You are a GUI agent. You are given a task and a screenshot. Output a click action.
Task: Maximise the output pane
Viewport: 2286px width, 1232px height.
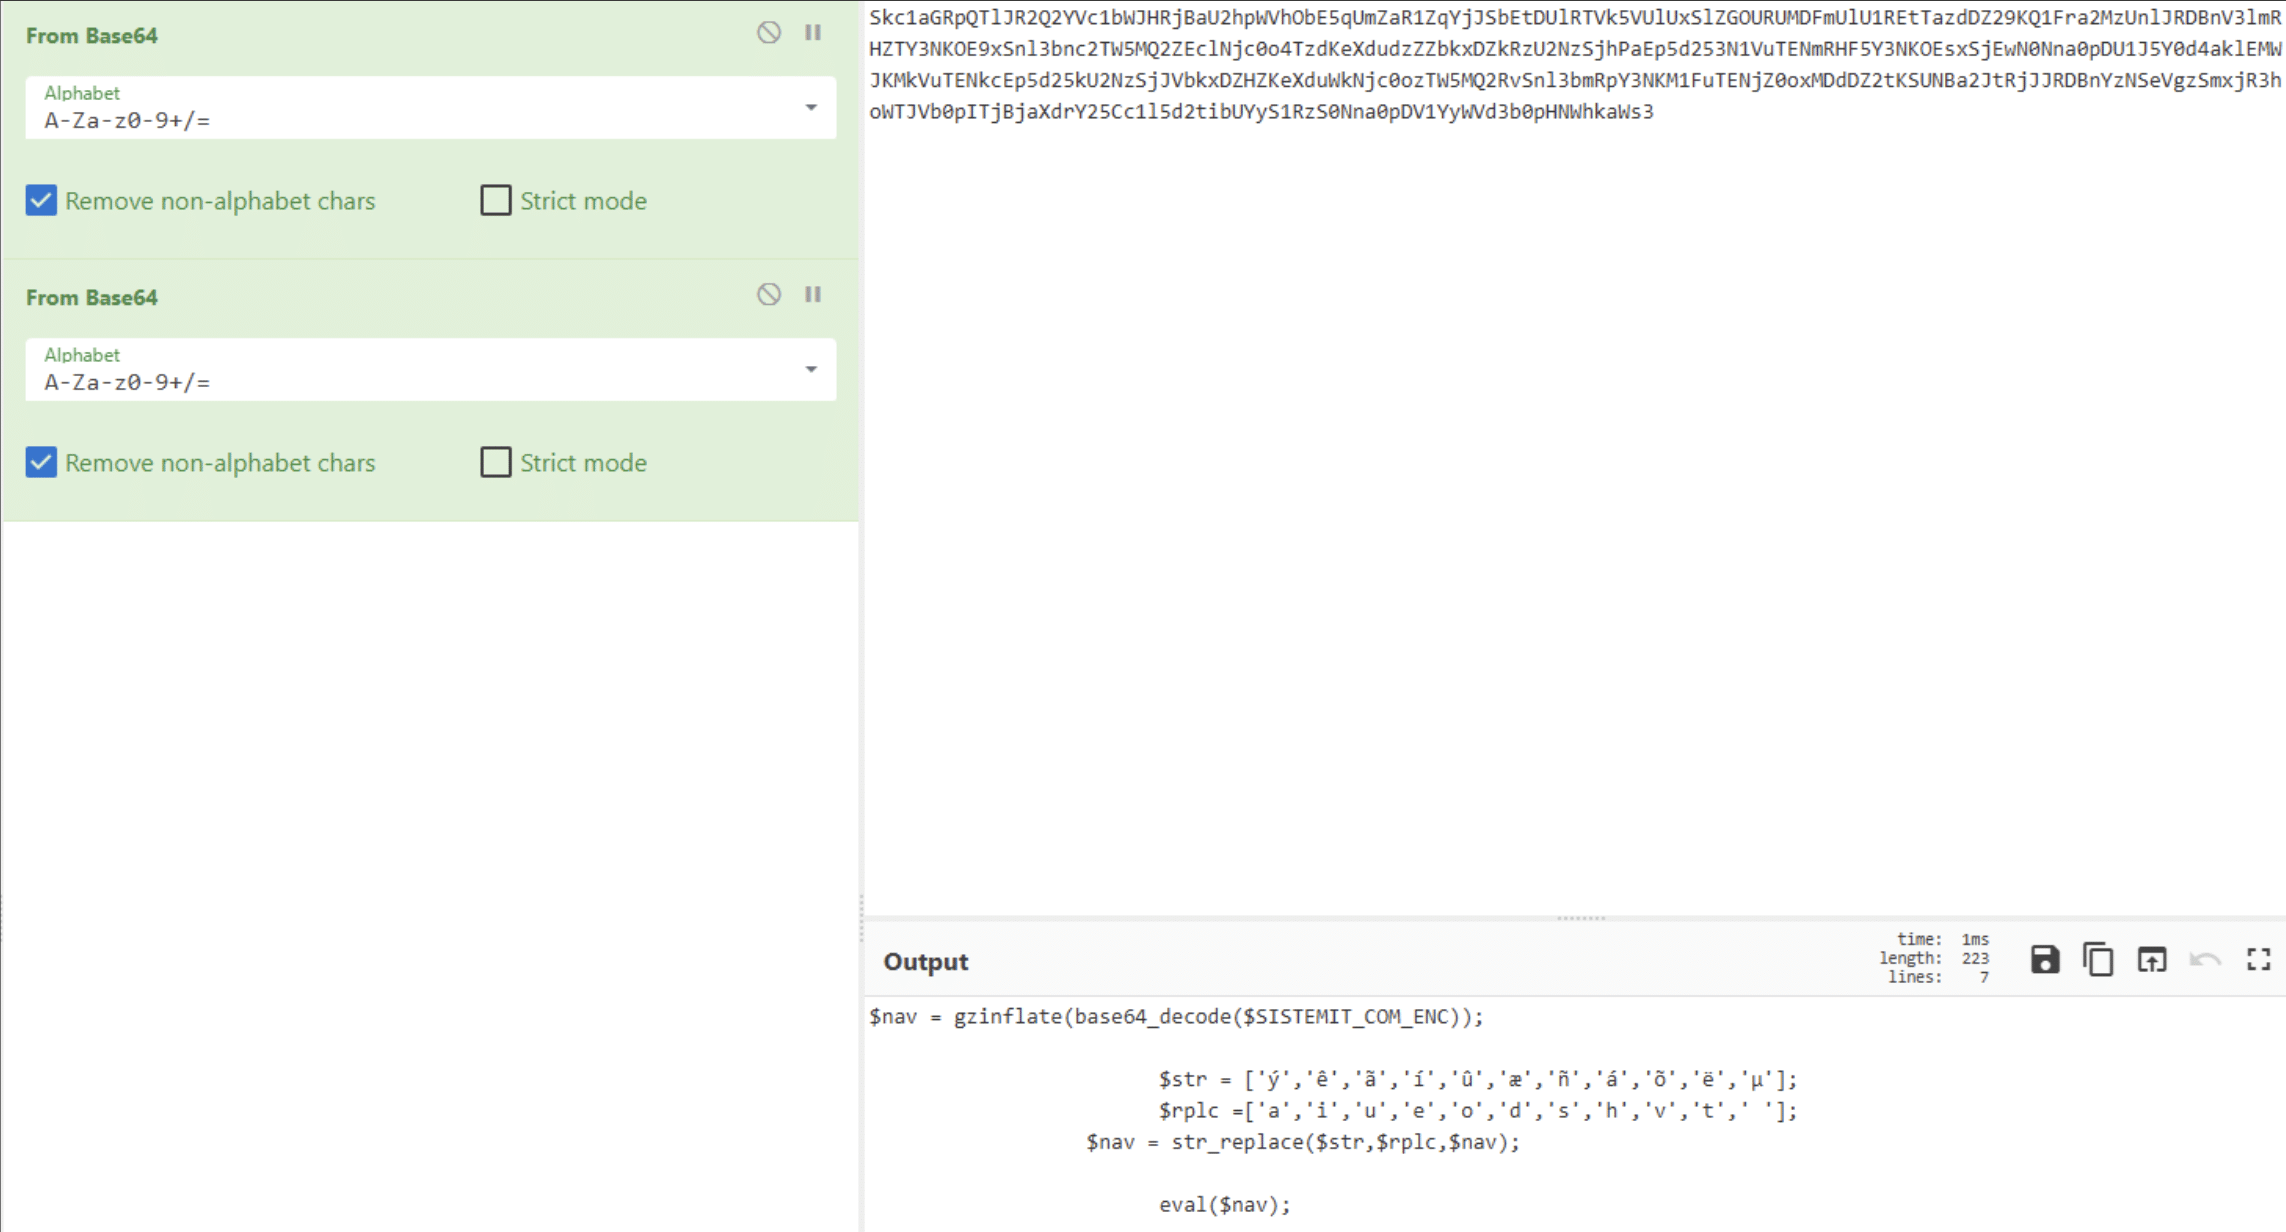pyautogui.click(x=2258, y=960)
